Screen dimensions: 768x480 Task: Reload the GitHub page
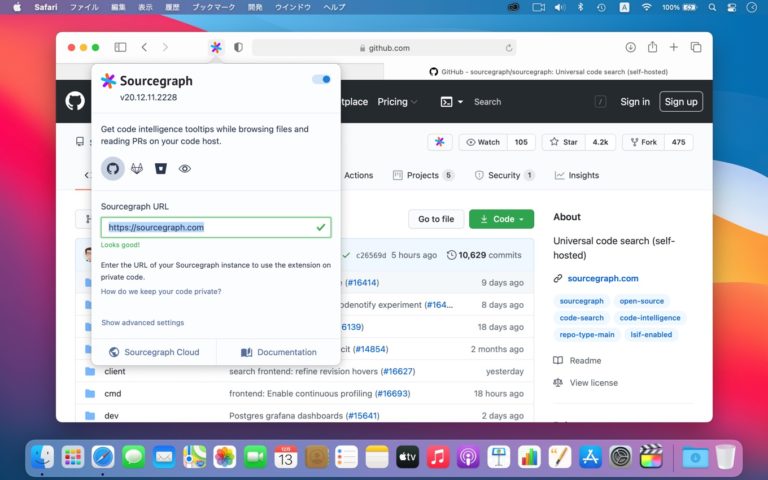[x=509, y=48]
